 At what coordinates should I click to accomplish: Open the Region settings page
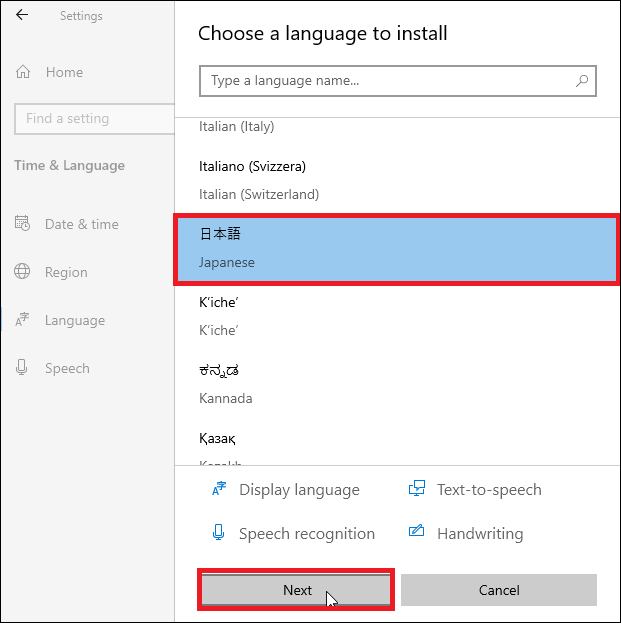coord(66,272)
